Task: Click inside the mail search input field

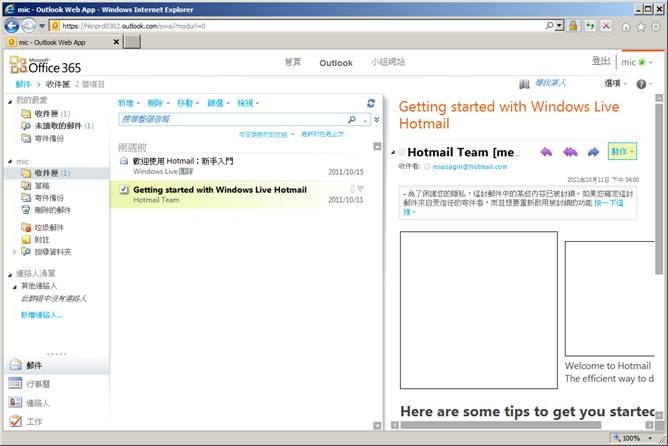Action: (x=232, y=119)
